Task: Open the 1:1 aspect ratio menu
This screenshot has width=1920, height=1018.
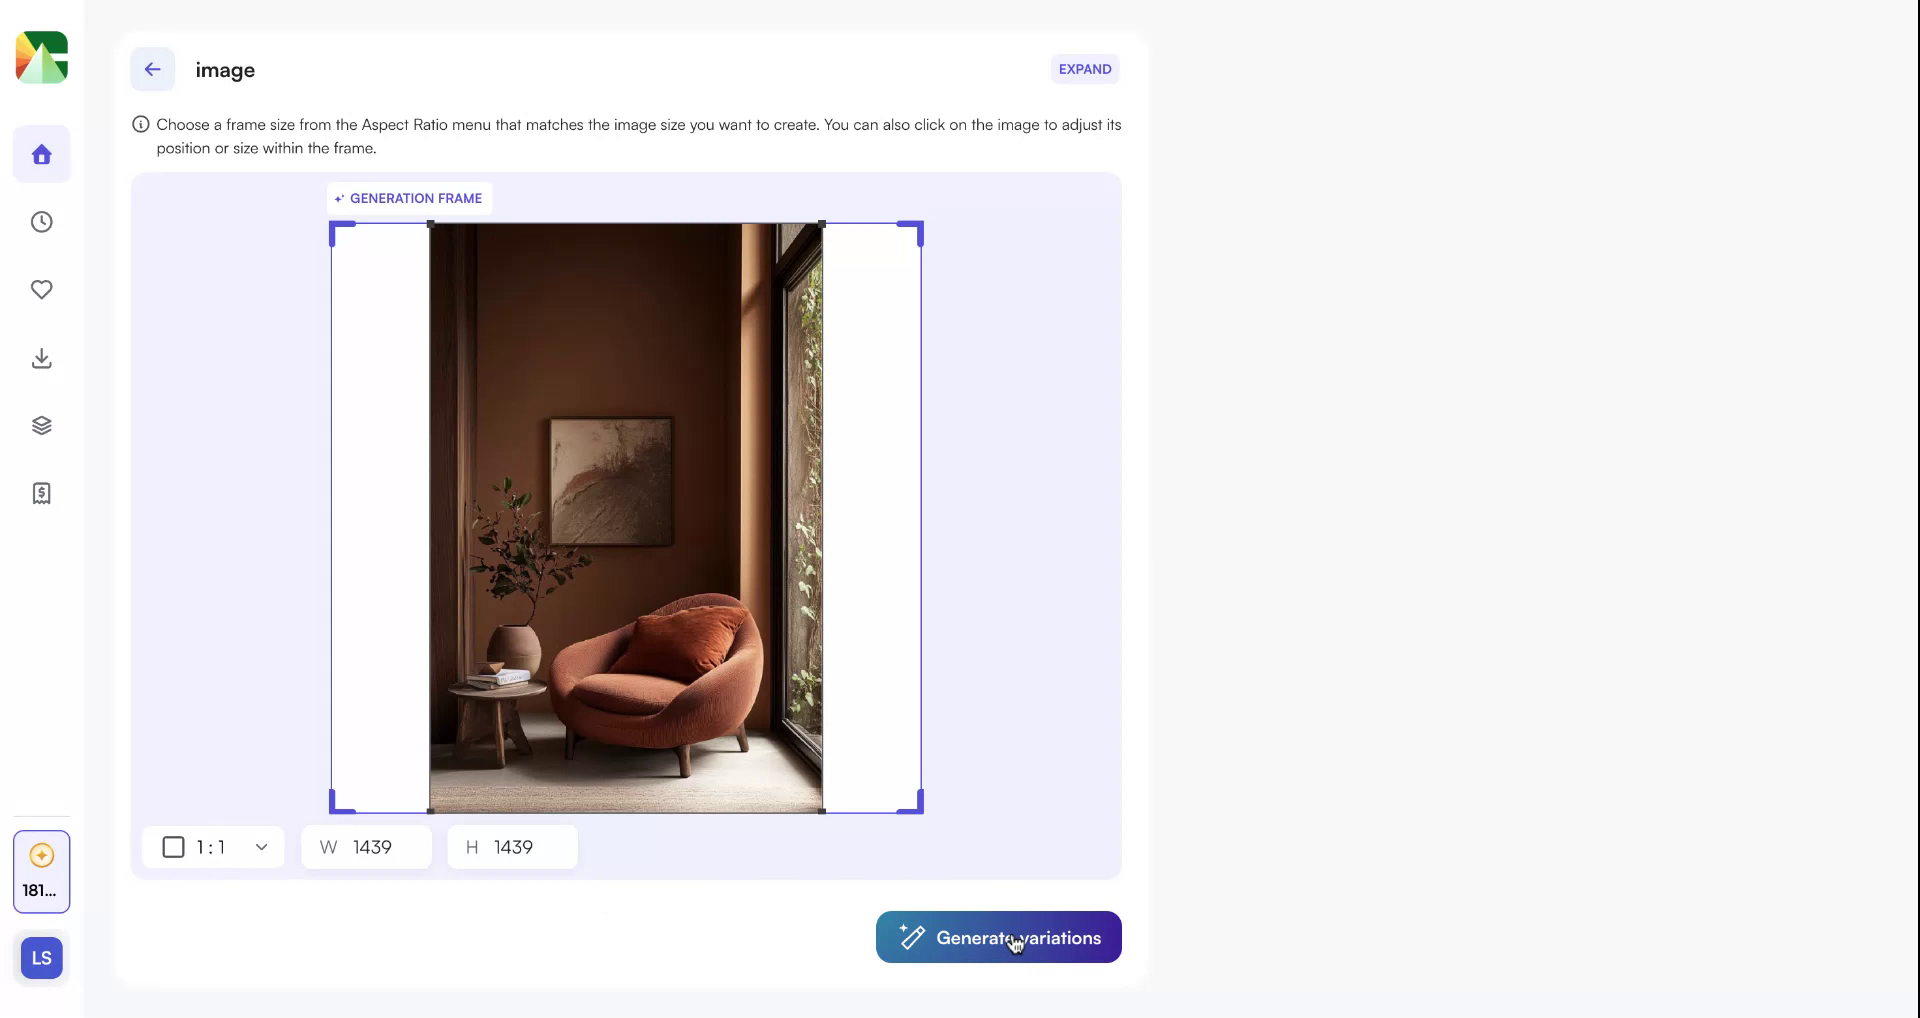Action: [211, 847]
